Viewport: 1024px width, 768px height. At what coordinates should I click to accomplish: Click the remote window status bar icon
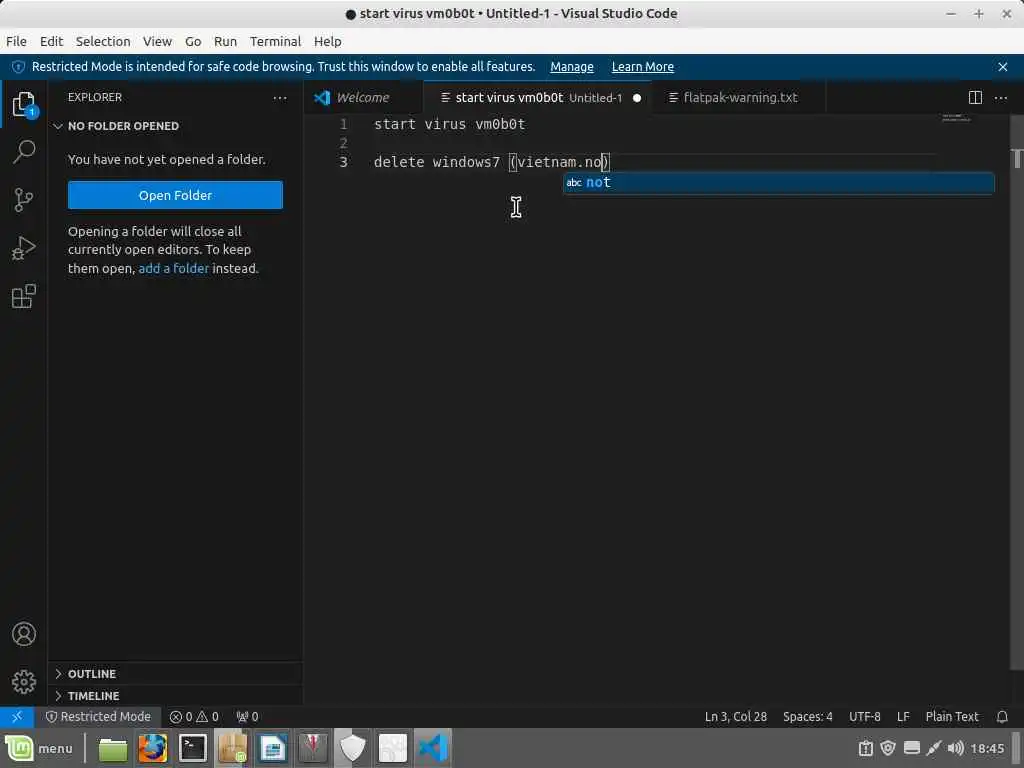point(17,716)
